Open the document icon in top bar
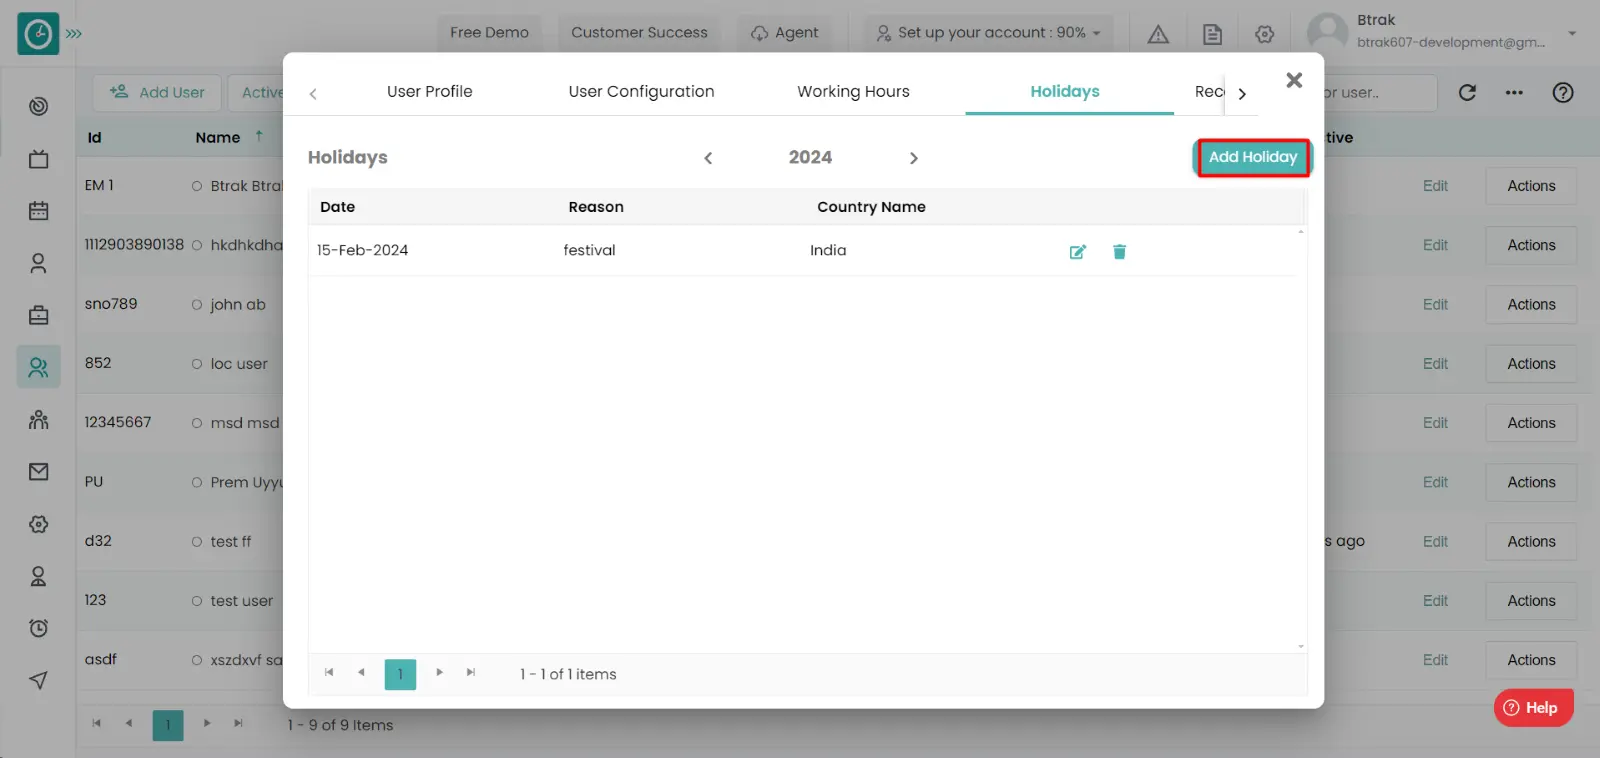The width and height of the screenshot is (1600, 758). point(1212,34)
